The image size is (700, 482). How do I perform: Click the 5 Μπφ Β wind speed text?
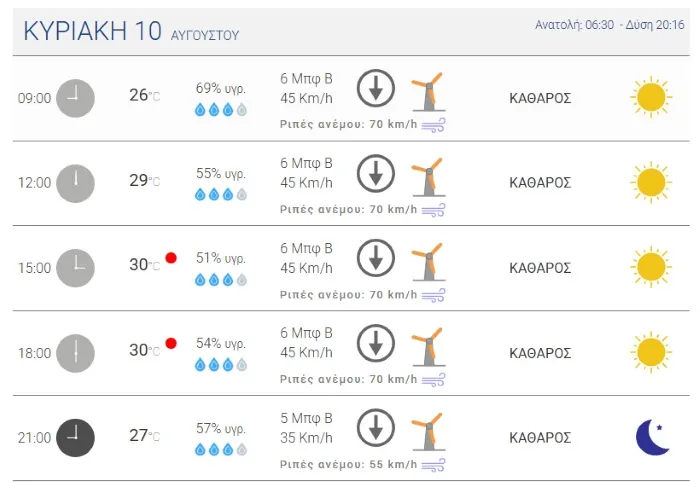tap(306, 418)
